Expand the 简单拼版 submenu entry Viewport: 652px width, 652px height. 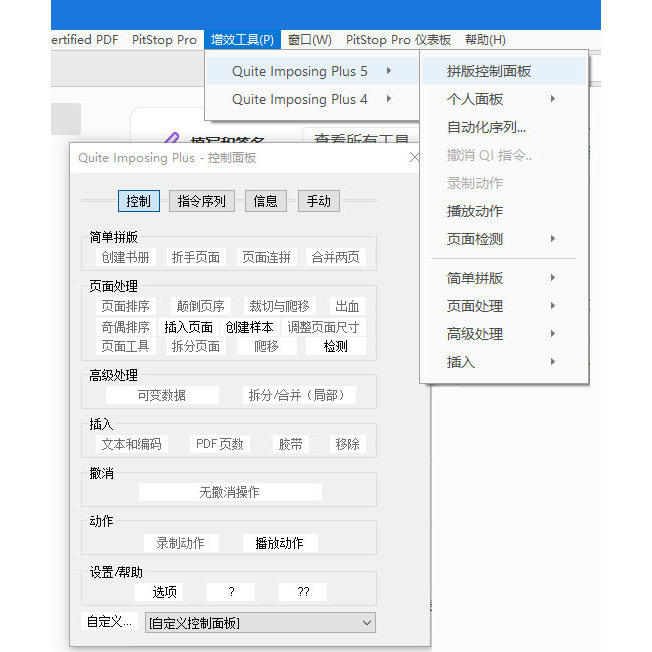click(504, 278)
